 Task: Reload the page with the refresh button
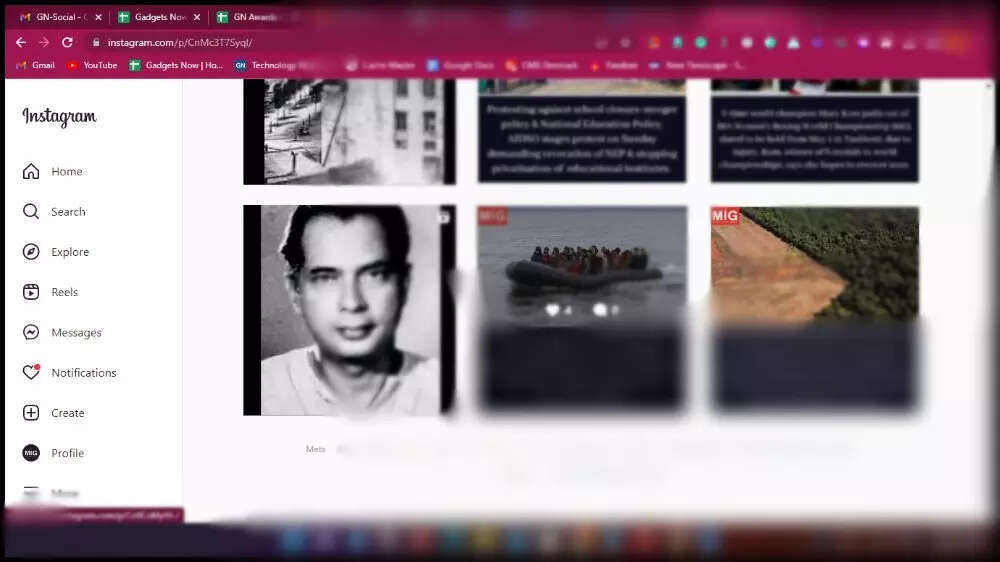coord(67,42)
